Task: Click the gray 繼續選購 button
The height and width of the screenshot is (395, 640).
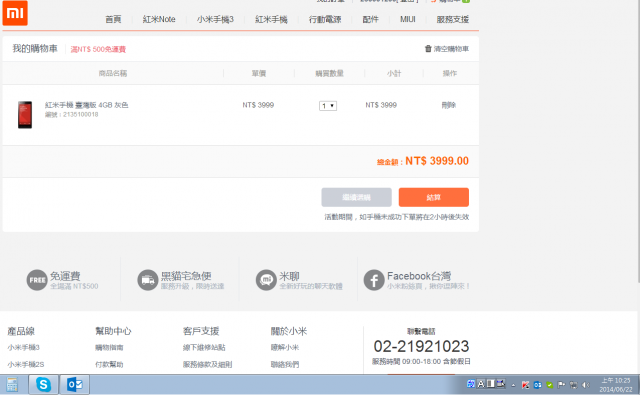Action: [356, 197]
